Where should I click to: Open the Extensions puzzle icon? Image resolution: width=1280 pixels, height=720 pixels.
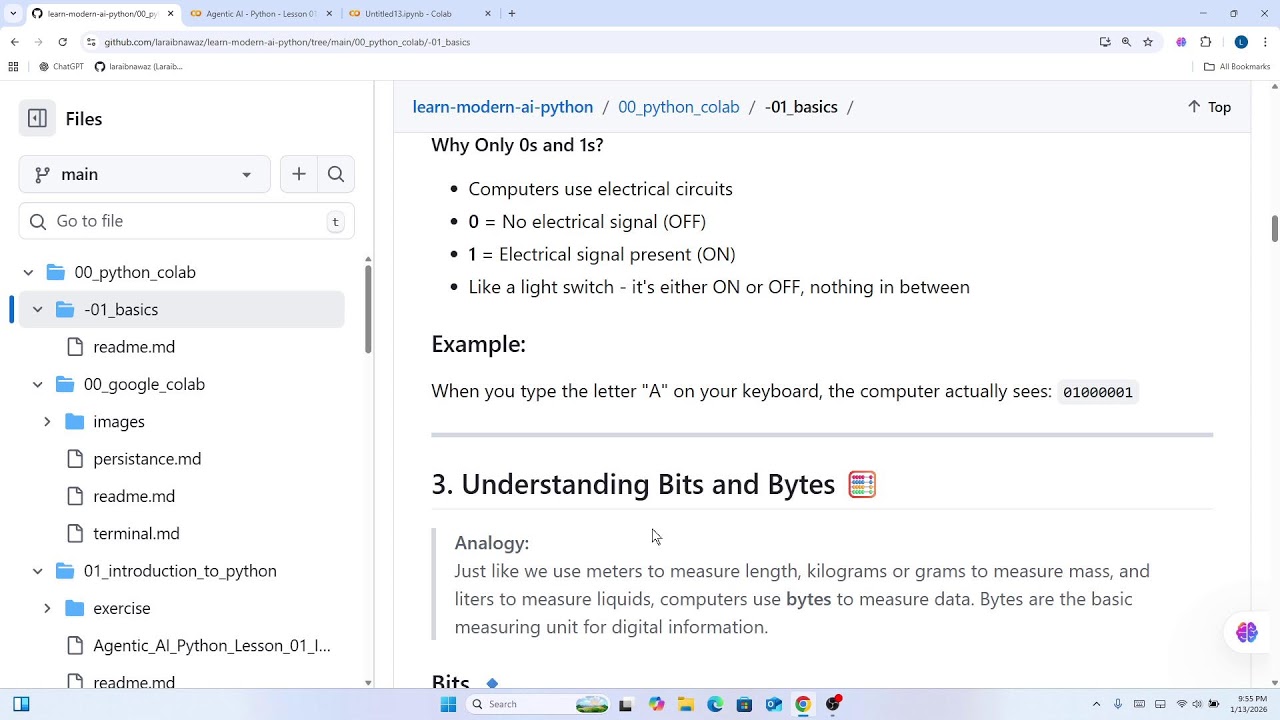click(x=1205, y=42)
